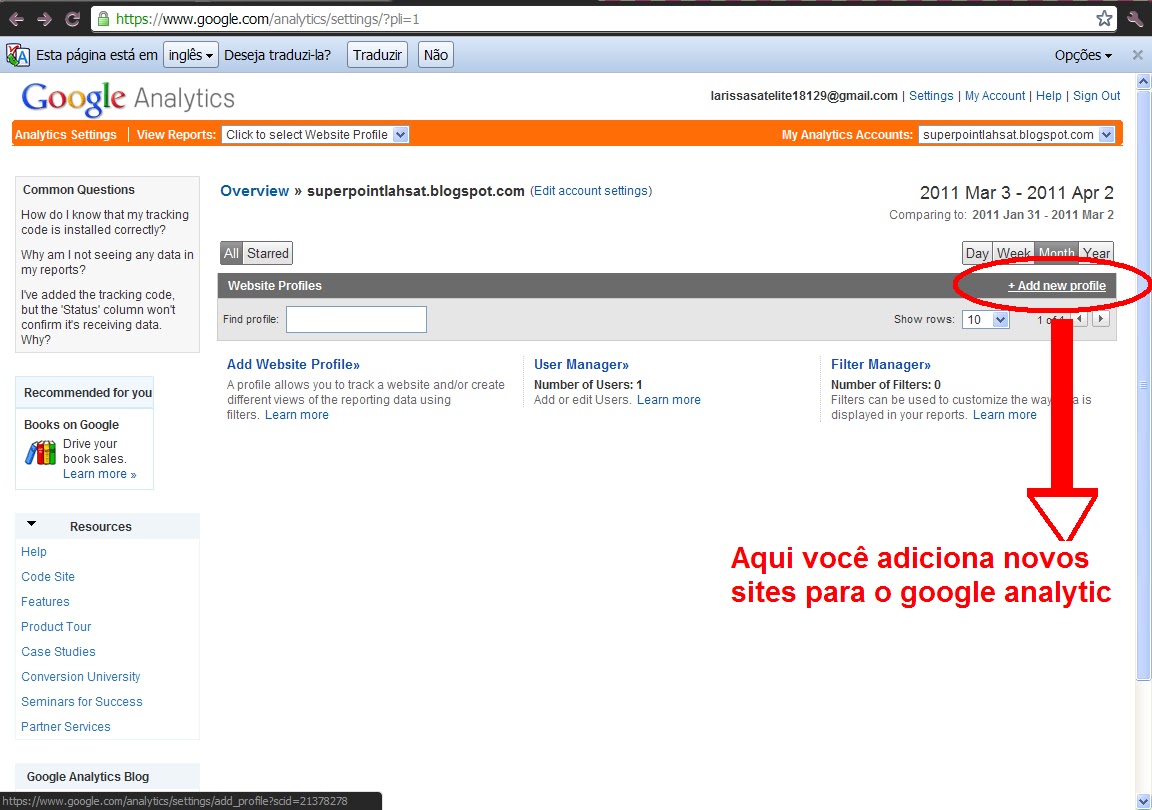
Task: Open Analytics Settings tab
Action: [65, 135]
